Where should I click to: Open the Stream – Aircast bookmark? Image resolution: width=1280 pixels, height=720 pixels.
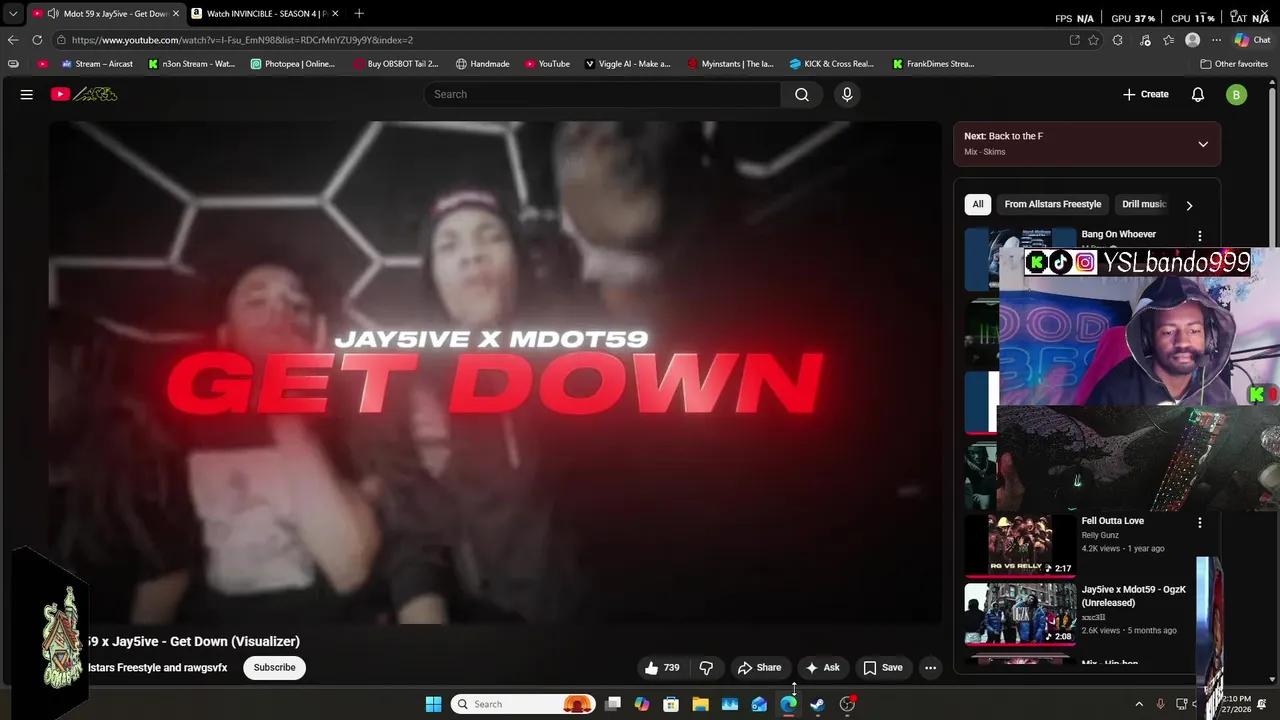[x=97, y=64]
